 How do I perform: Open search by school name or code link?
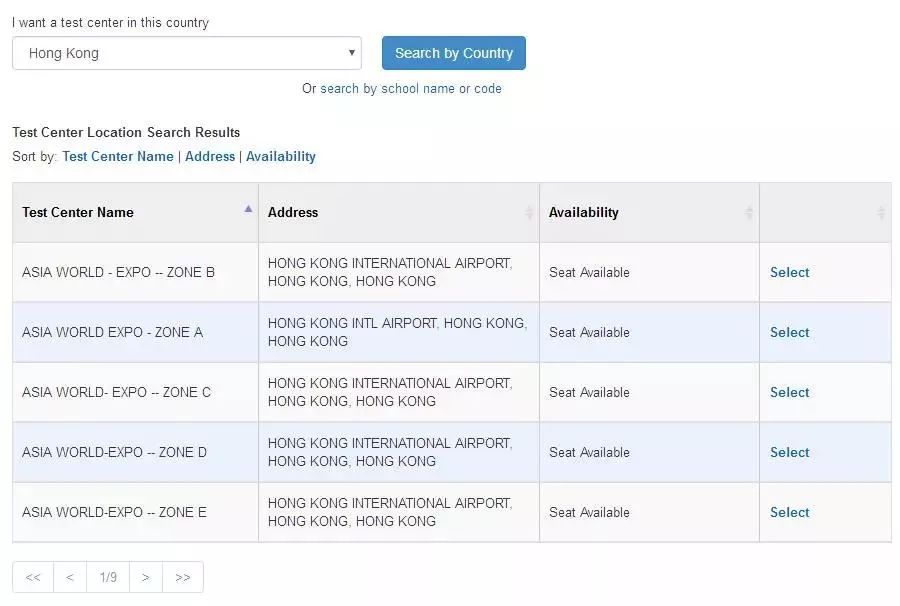click(x=411, y=88)
